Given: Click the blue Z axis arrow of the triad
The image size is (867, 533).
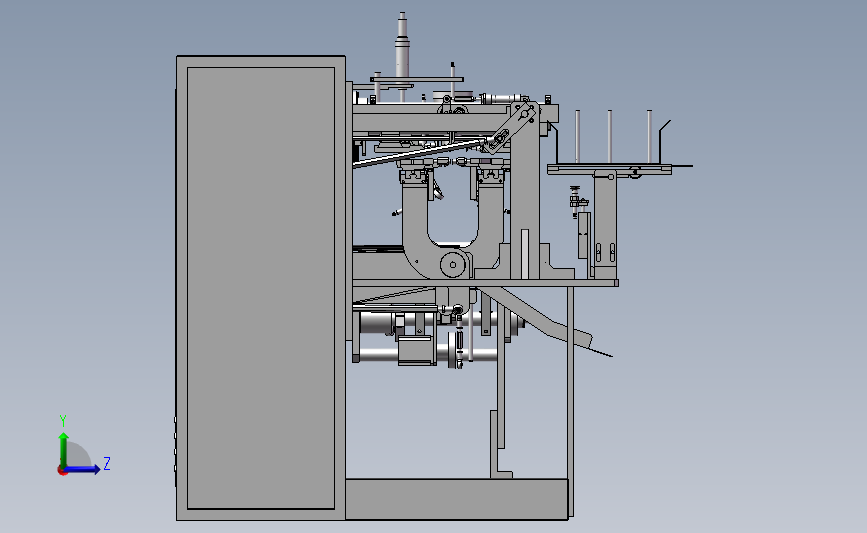Looking at the screenshot, I should [82, 469].
